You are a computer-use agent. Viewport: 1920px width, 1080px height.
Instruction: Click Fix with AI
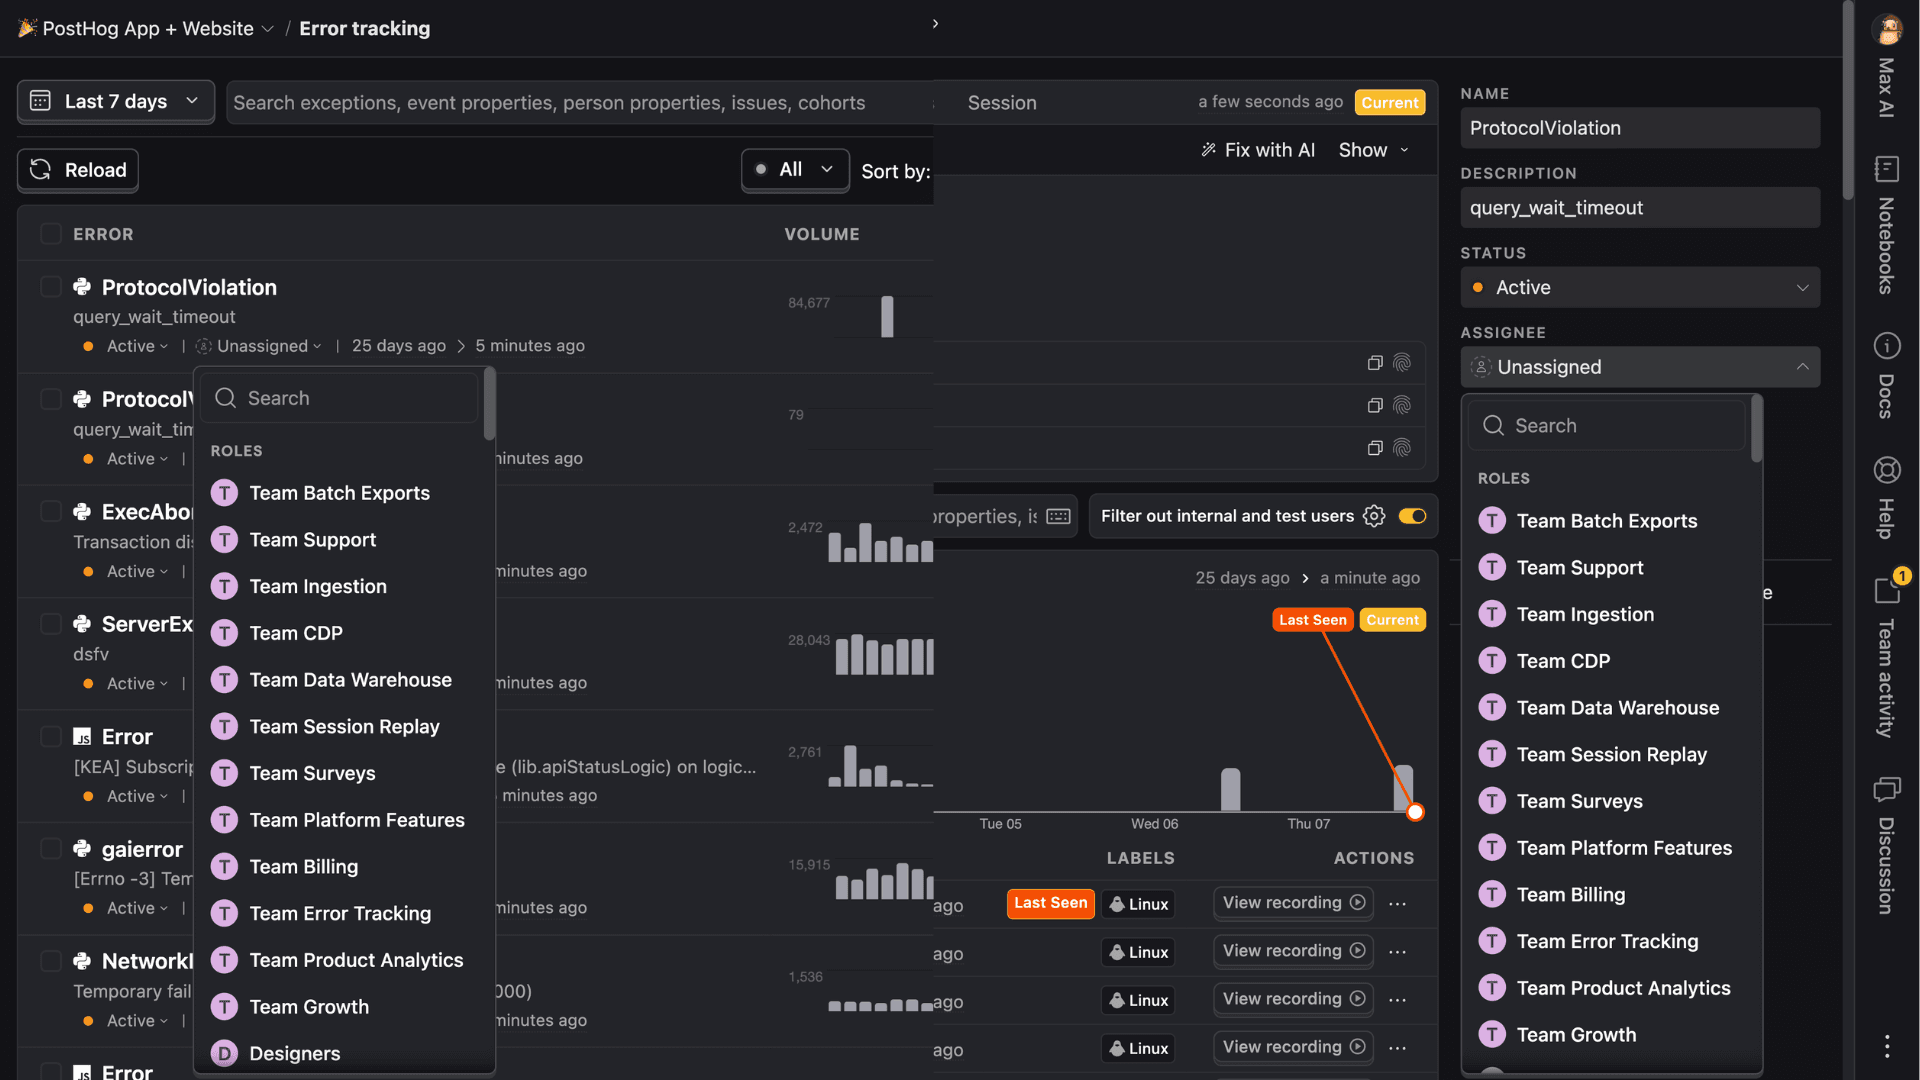1258,150
